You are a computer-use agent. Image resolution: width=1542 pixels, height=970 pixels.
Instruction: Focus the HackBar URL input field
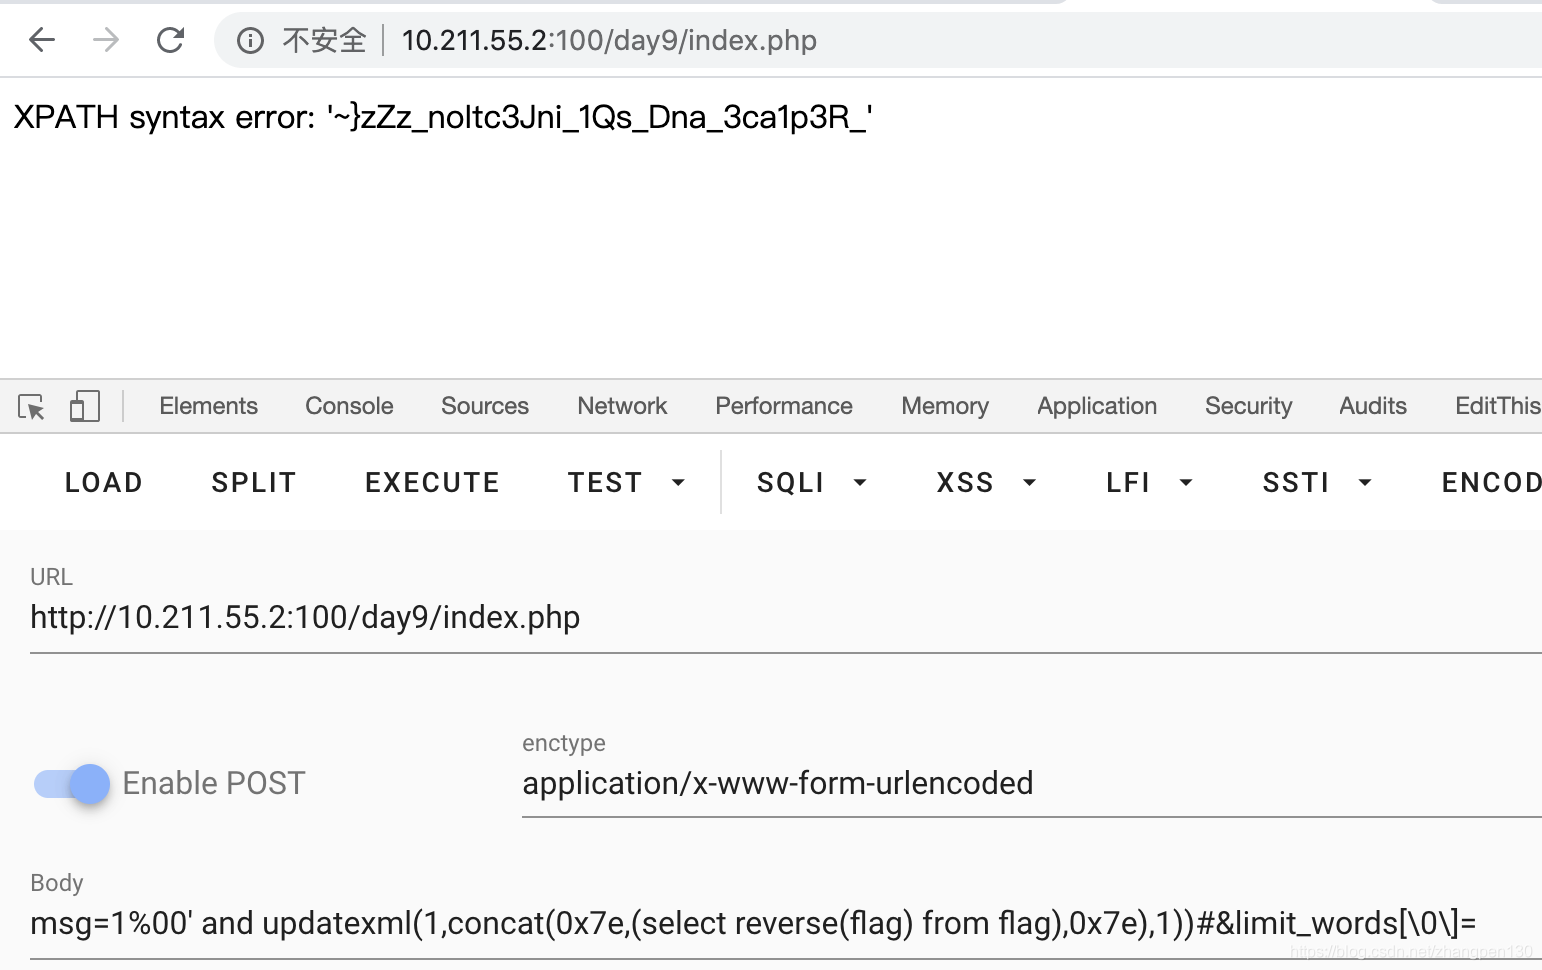coord(786,618)
